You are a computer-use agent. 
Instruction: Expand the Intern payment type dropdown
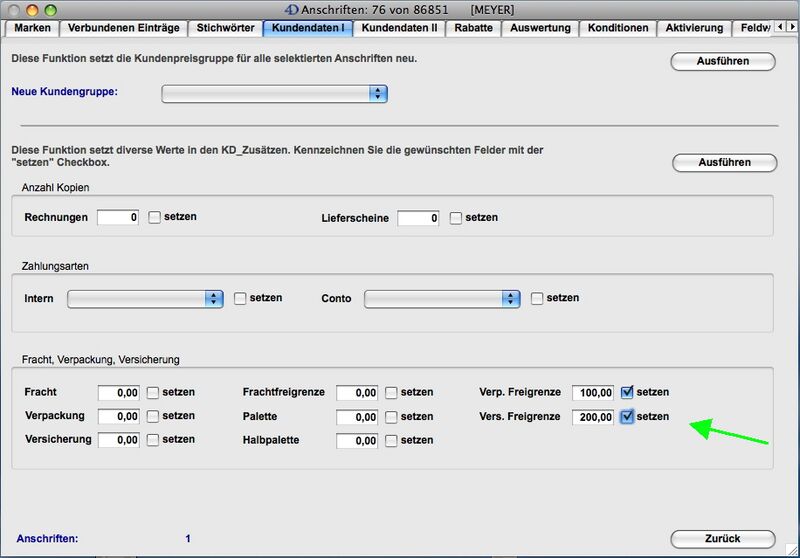(145, 299)
